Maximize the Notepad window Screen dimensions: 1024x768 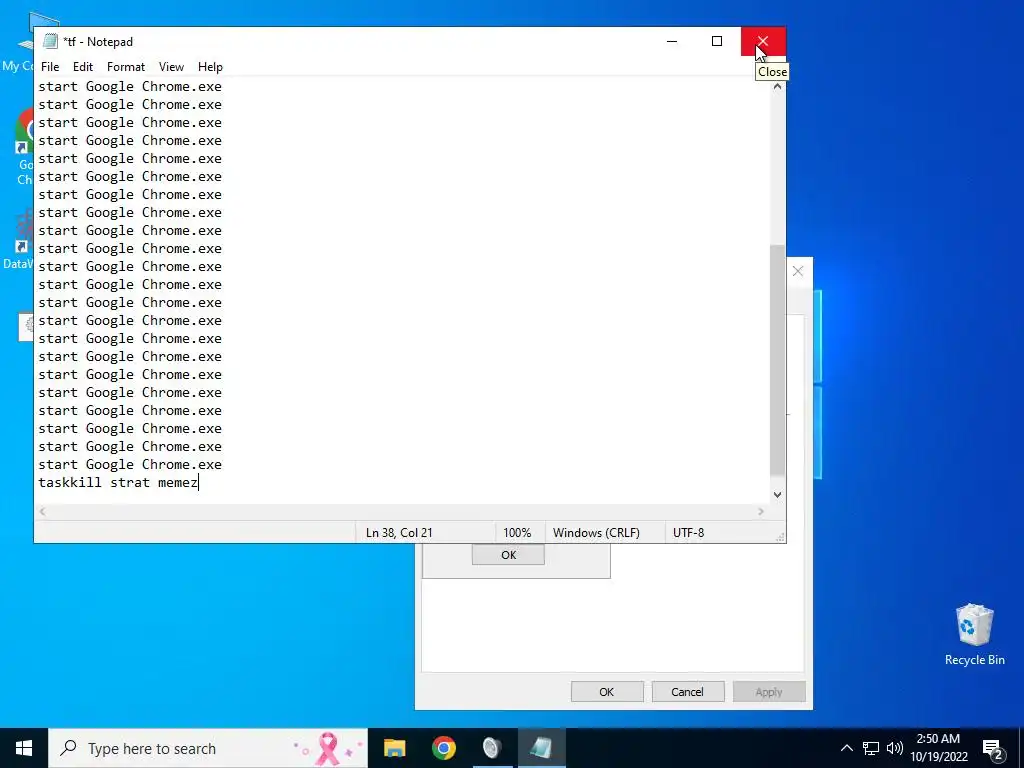pyautogui.click(x=717, y=41)
